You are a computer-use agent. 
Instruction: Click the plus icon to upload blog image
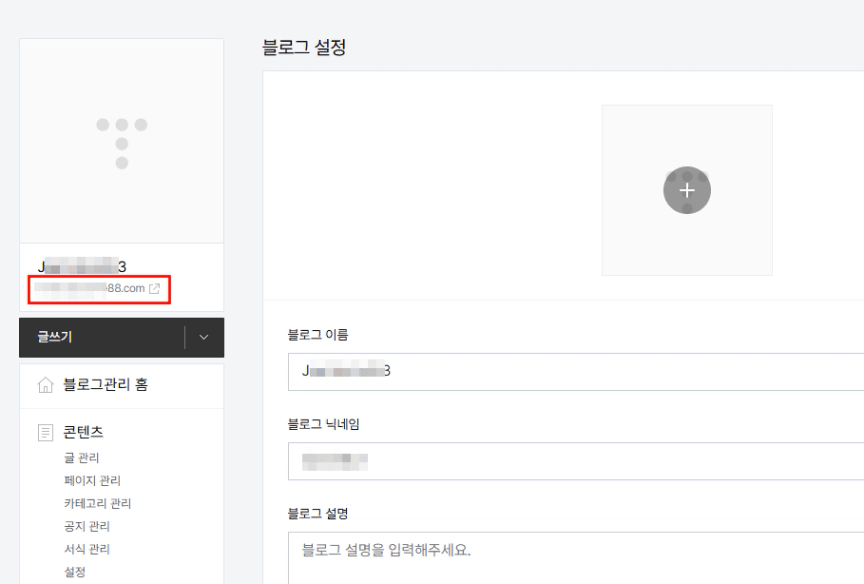point(686,190)
